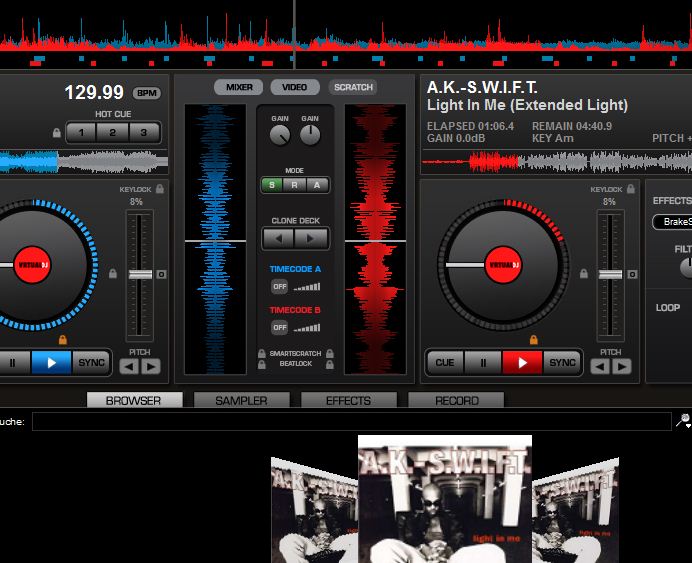Toggle left SMARTSCRATCH lock
This screenshot has height=563, width=692.
(262, 353)
